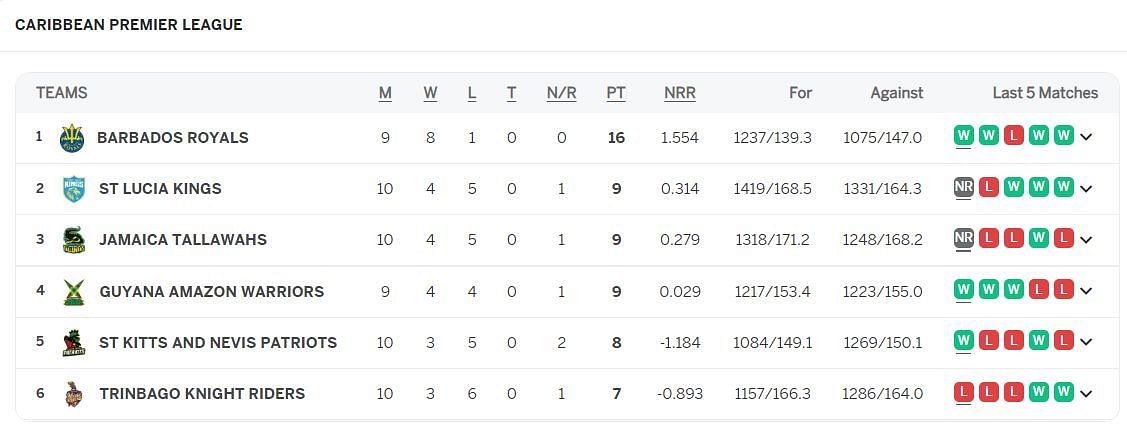Click the PT column header

[x=616, y=93]
